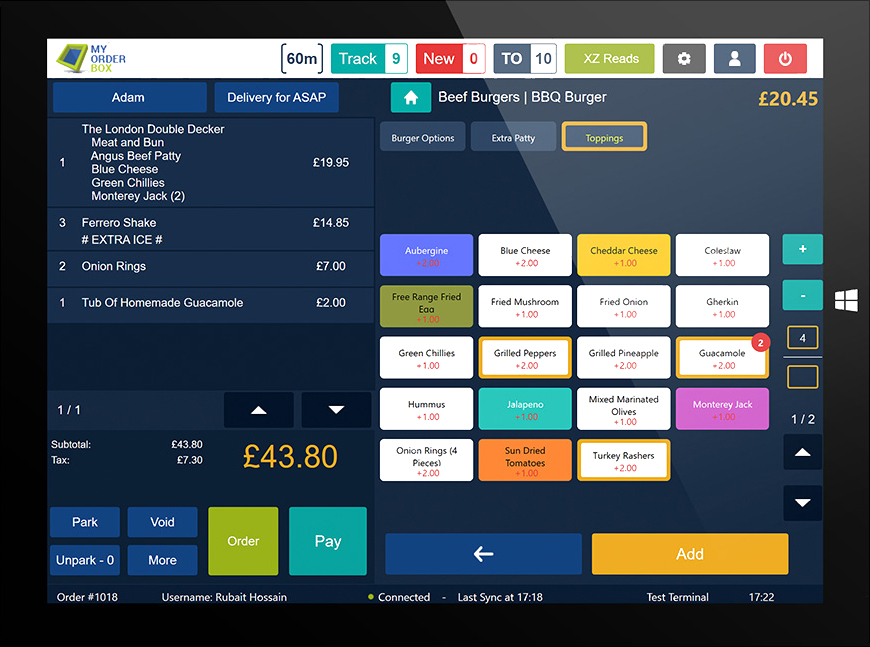Image resolution: width=870 pixels, height=647 pixels.
Task: Toggle the Gherkin topping
Action: pos(722,306)
